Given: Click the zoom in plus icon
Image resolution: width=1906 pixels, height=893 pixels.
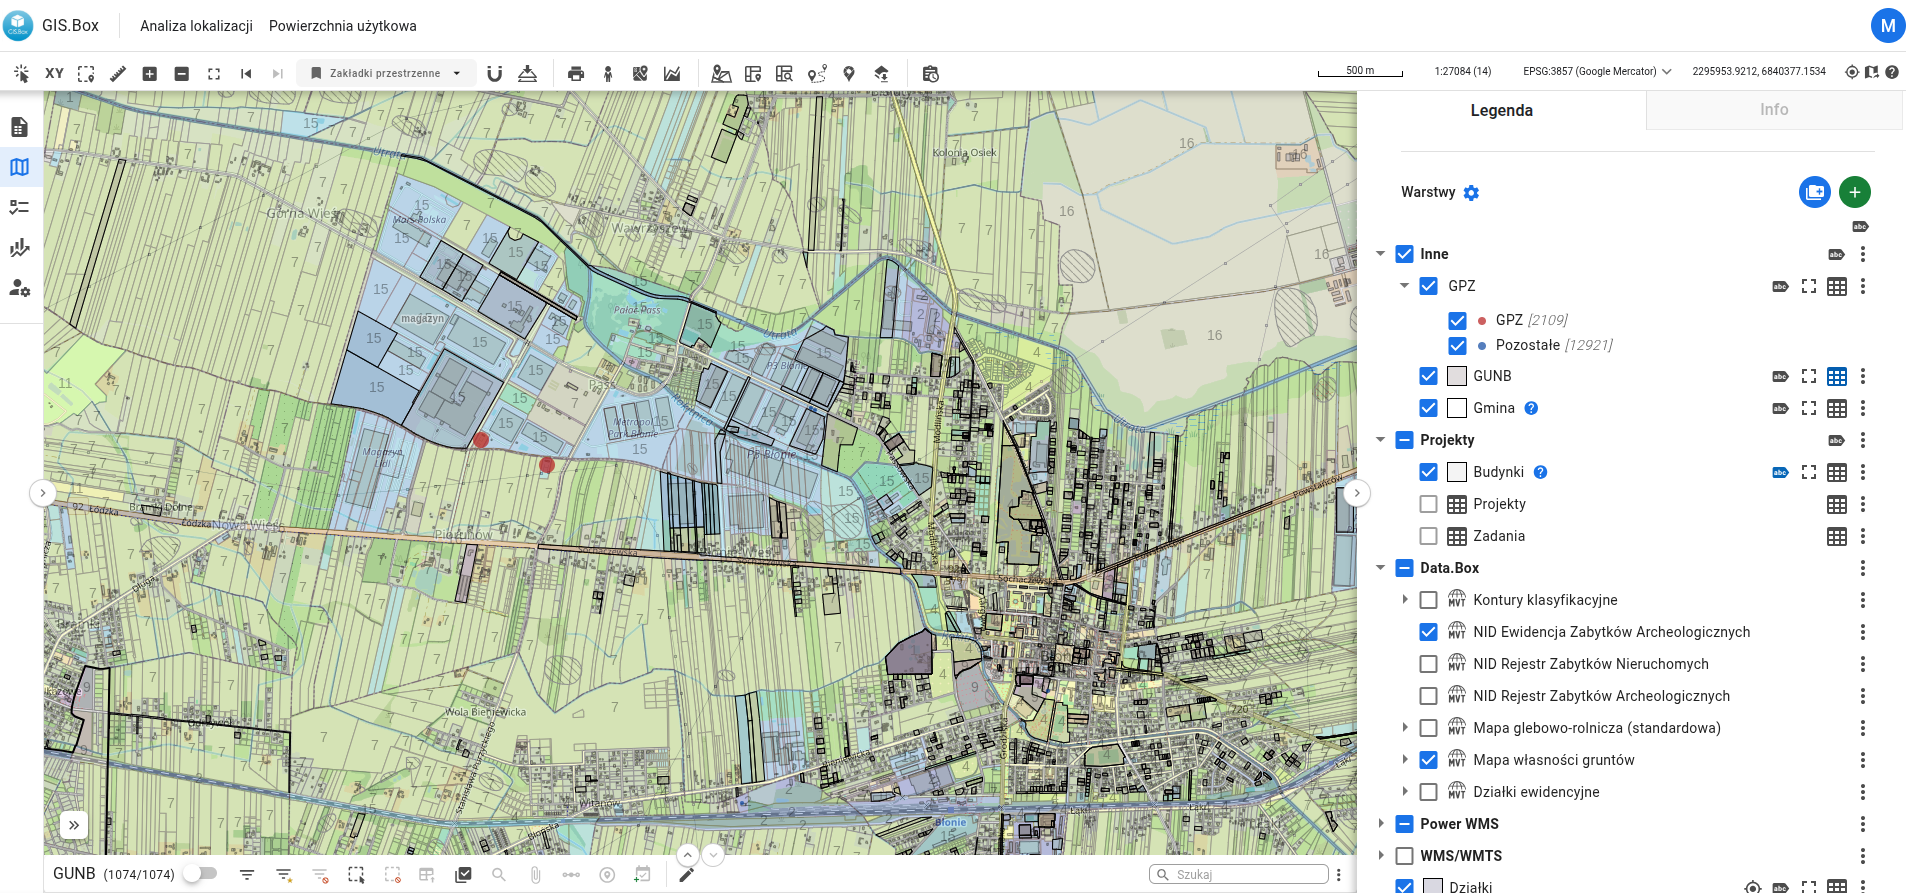Looking at the screenshot, I should click(150, 73).
